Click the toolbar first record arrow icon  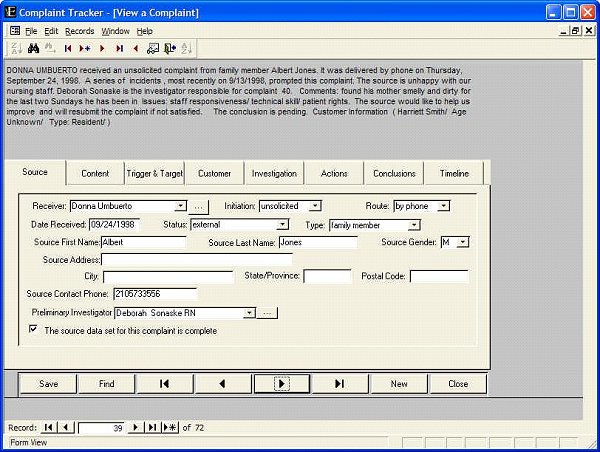tap(67, 47)
